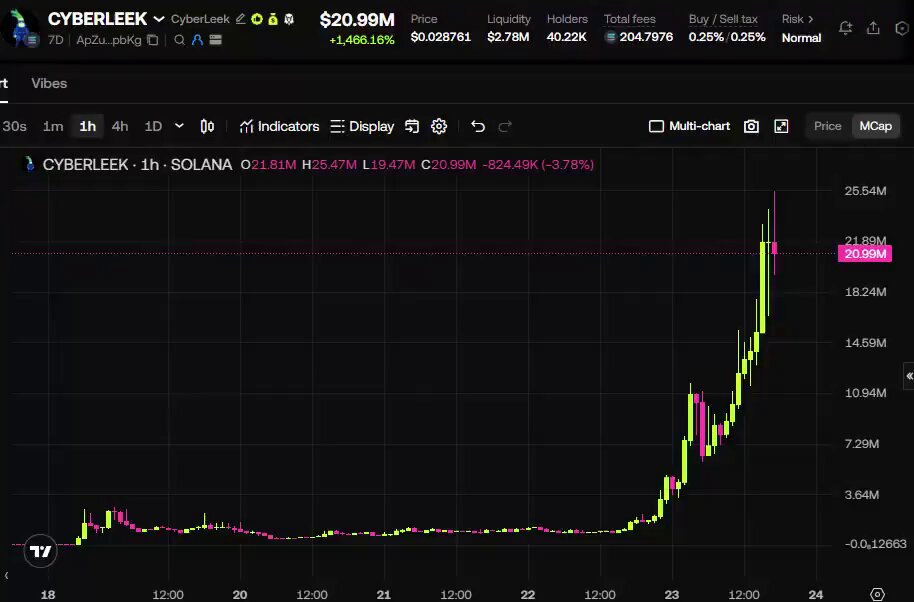
Task: Click the share upload icon
Action: pyautogui.click(x=873, y=28)
